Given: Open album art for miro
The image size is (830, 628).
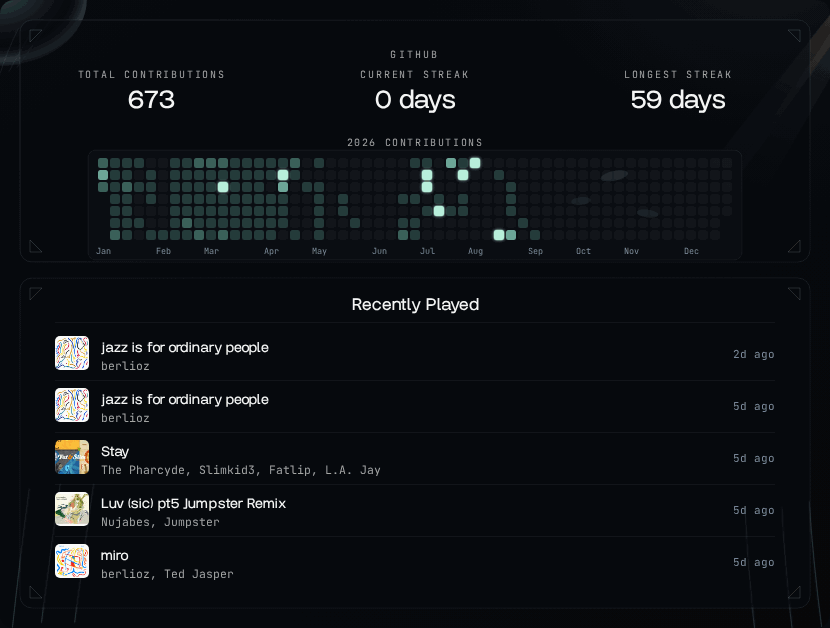Looking at the screenshot, I should tap(72, 561).
